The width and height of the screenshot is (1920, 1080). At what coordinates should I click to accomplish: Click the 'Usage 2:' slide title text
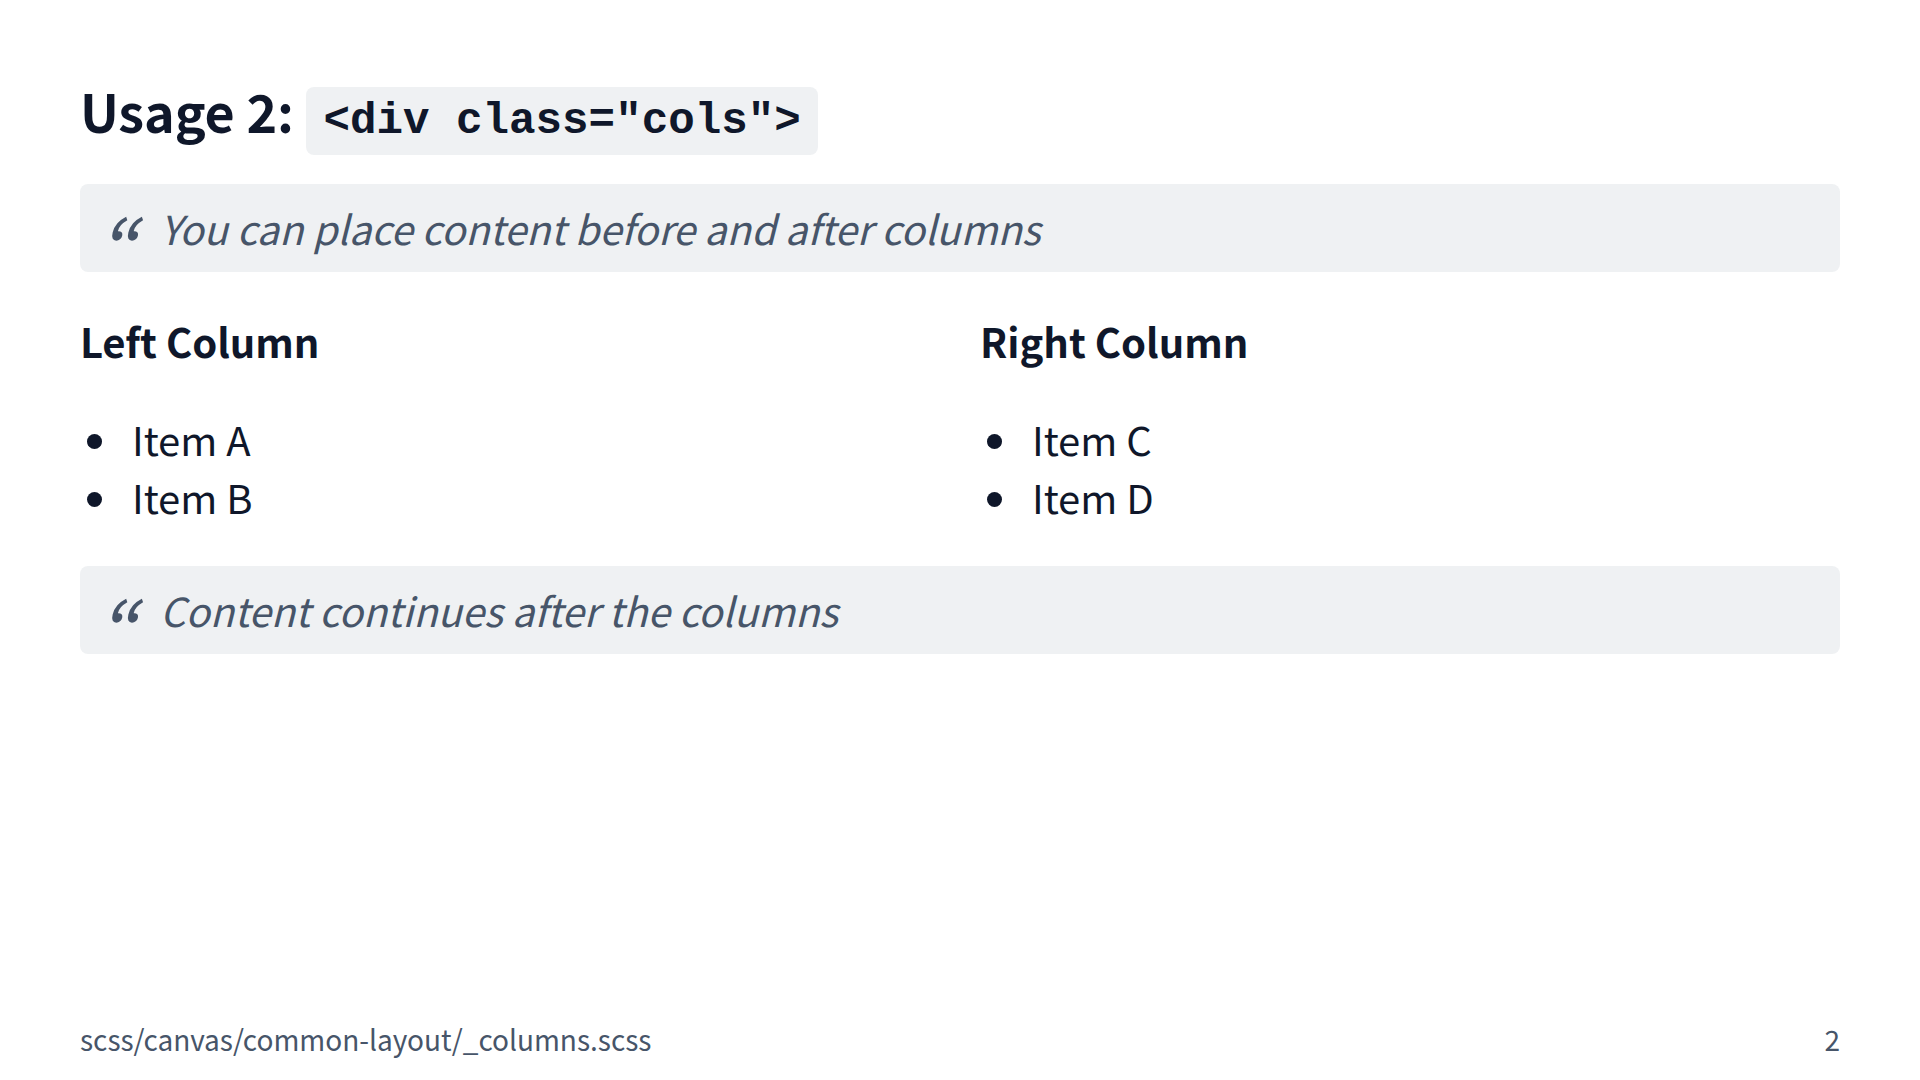click(x=186, y=114)
